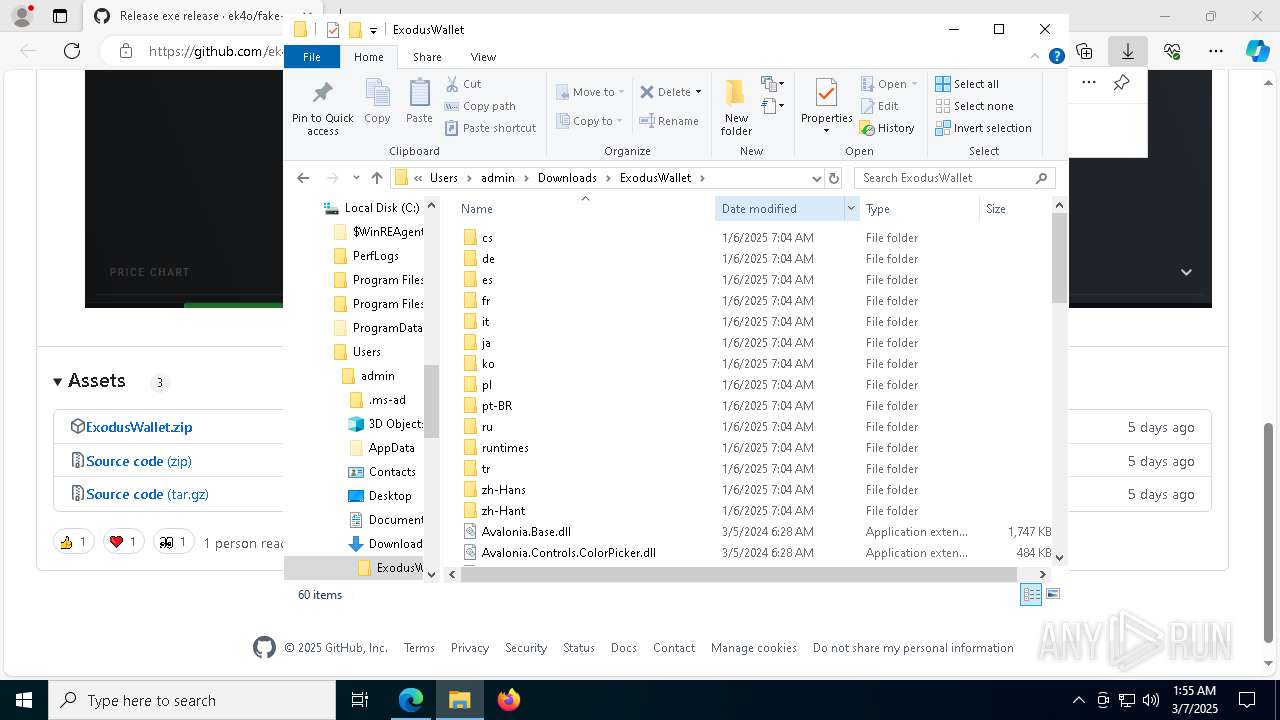Select Avalonia.Base.dll file
Image resolution: width=1280 pixels, height=720 pixels.
pyautogui.click(x=526, y=532)
